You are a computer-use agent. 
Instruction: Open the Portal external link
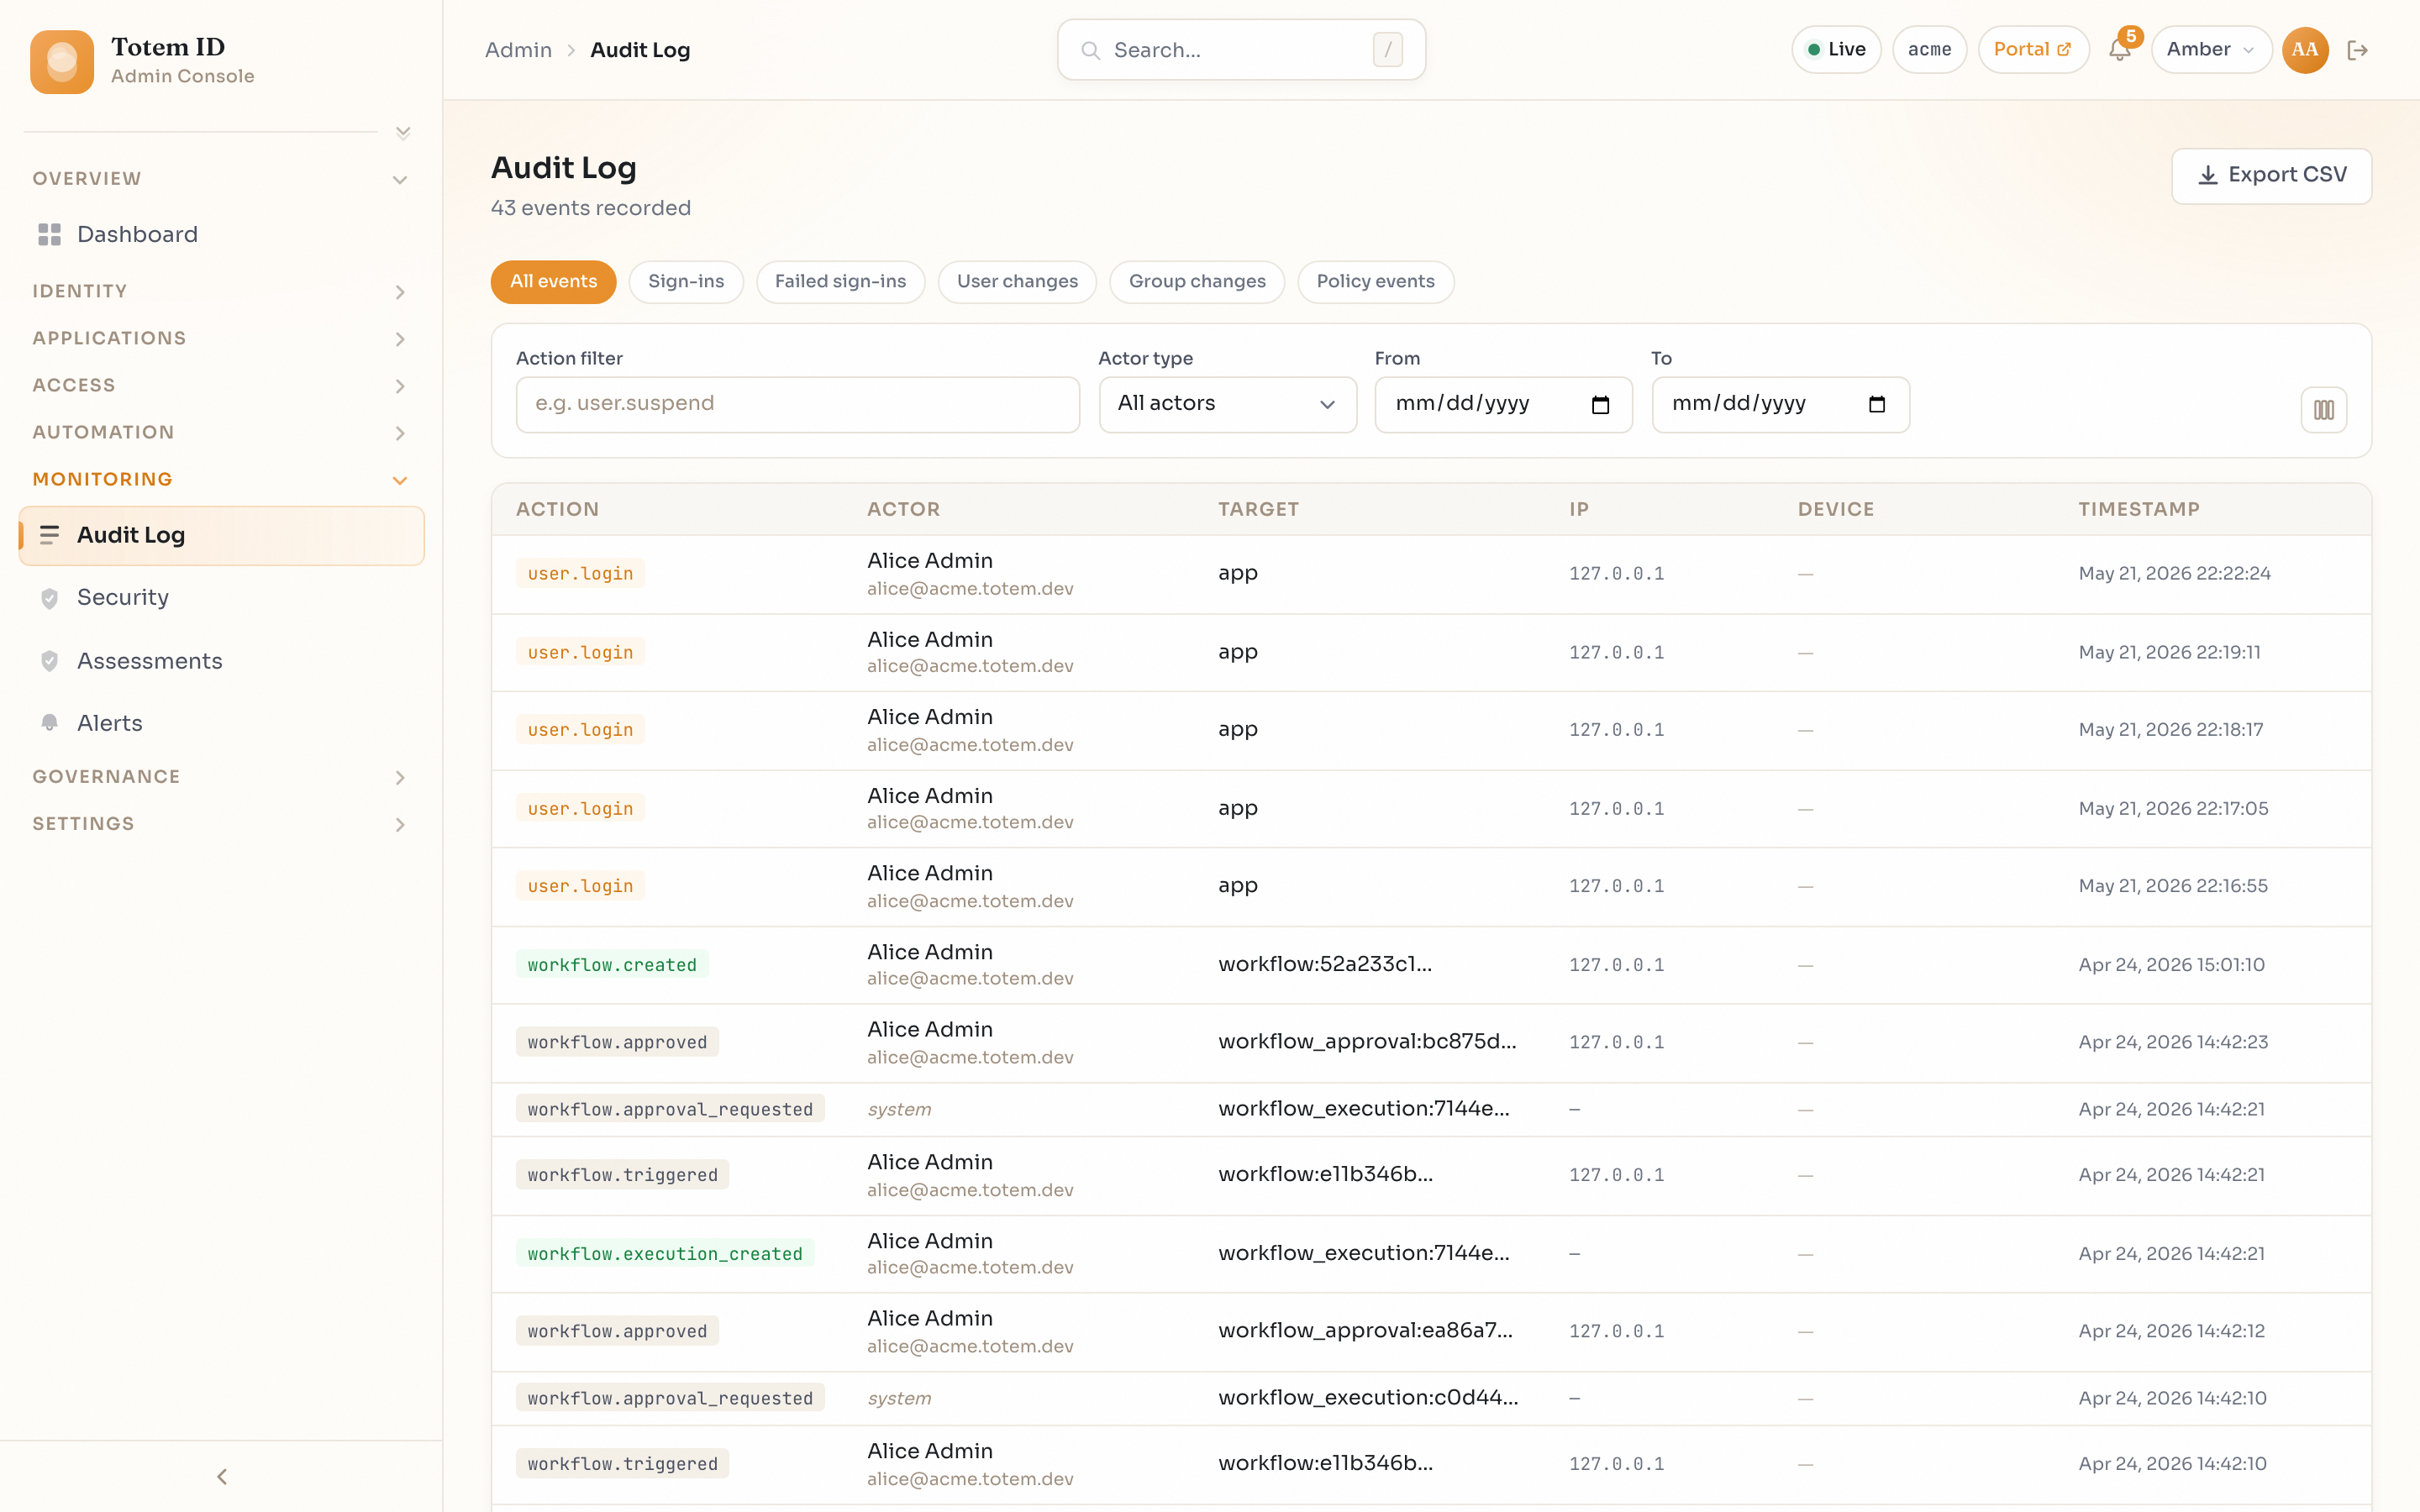click(x=2033, y=50)
